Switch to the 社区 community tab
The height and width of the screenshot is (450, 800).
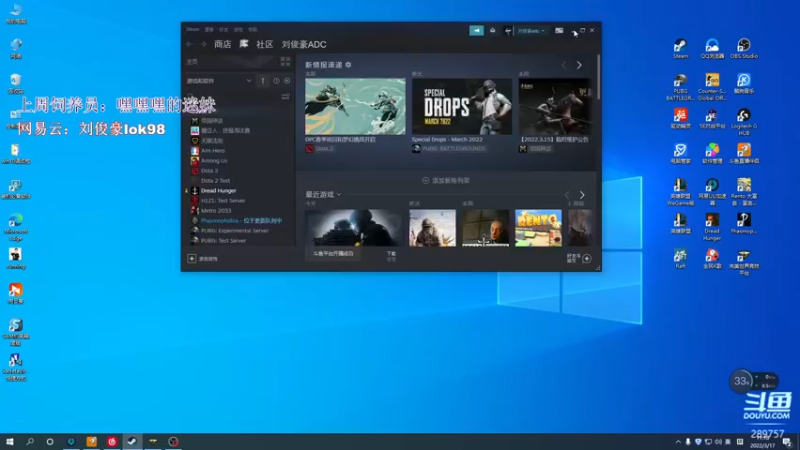click(265, 44)
